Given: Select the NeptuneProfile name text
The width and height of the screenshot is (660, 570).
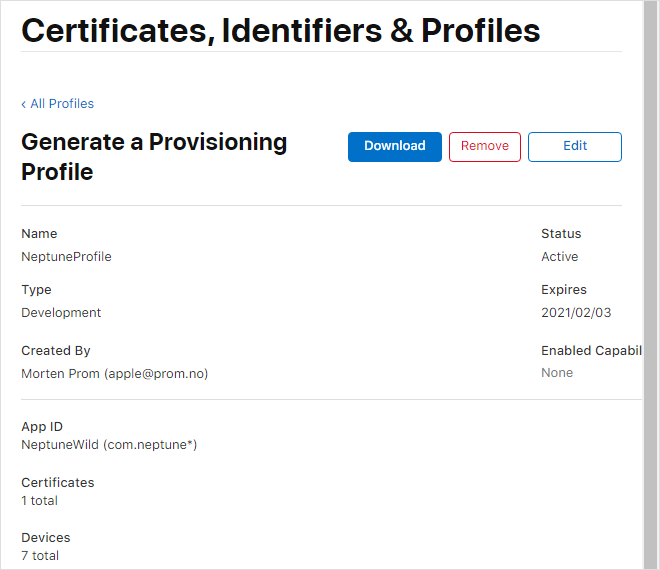Looking at the screenshot, I should (x=66, y=257).
